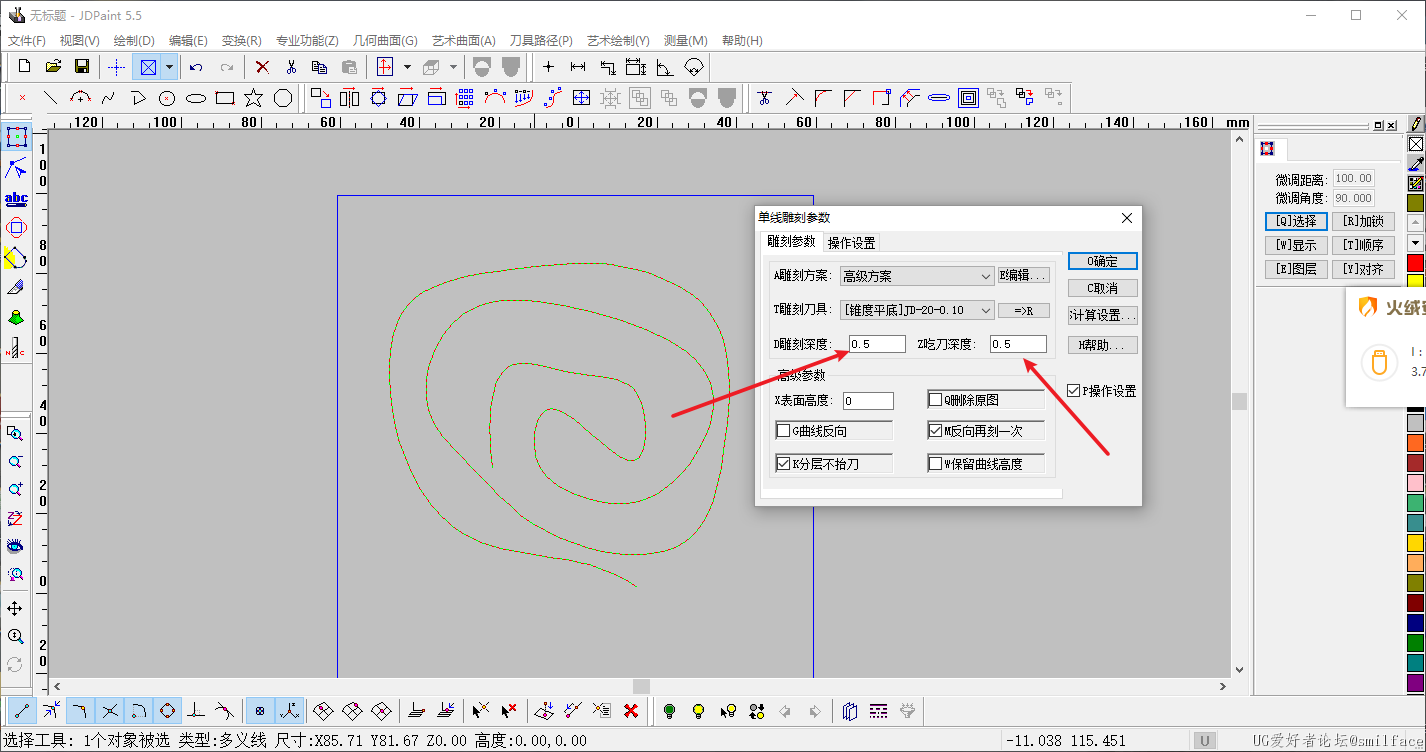Image resolution: width=1426 pixels, height=752 pixels.
Task: Click the node edit tool in left sidebar
Action: (16, 168)
